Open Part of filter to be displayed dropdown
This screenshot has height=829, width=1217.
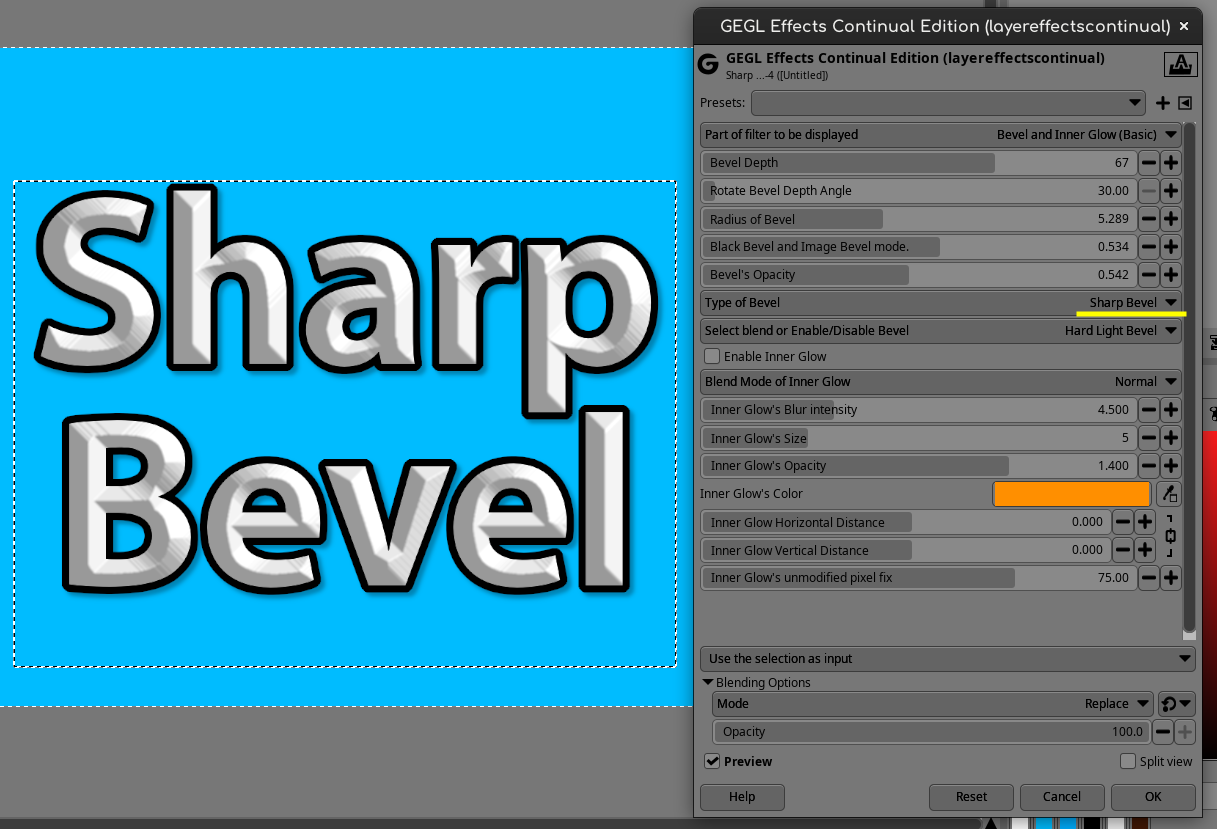pos(941,135)
